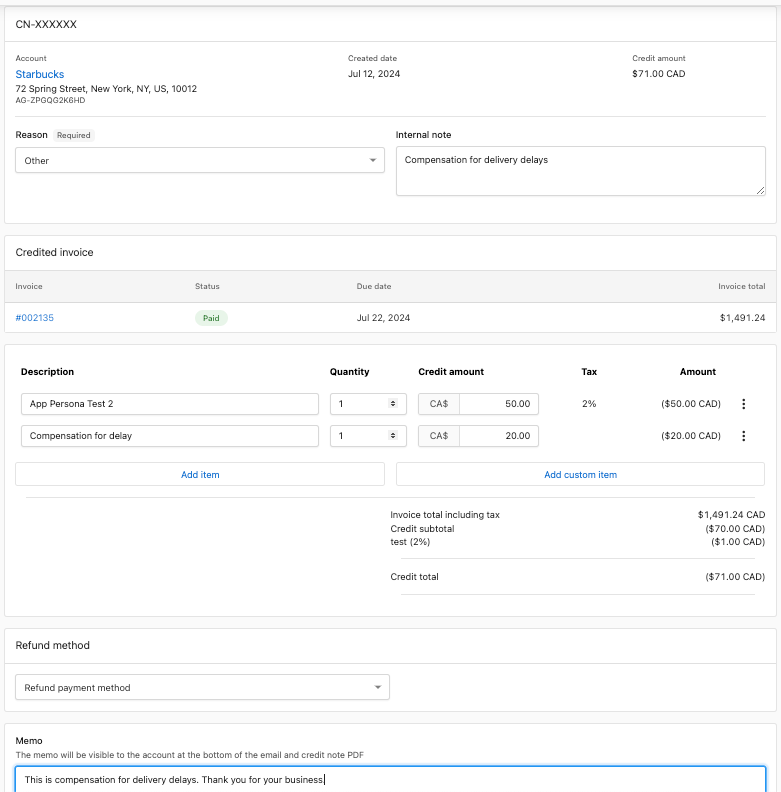Viewport: 781px width, 792px height.
Task: Click the test (2%) tax line label
Action: [410, 542]
